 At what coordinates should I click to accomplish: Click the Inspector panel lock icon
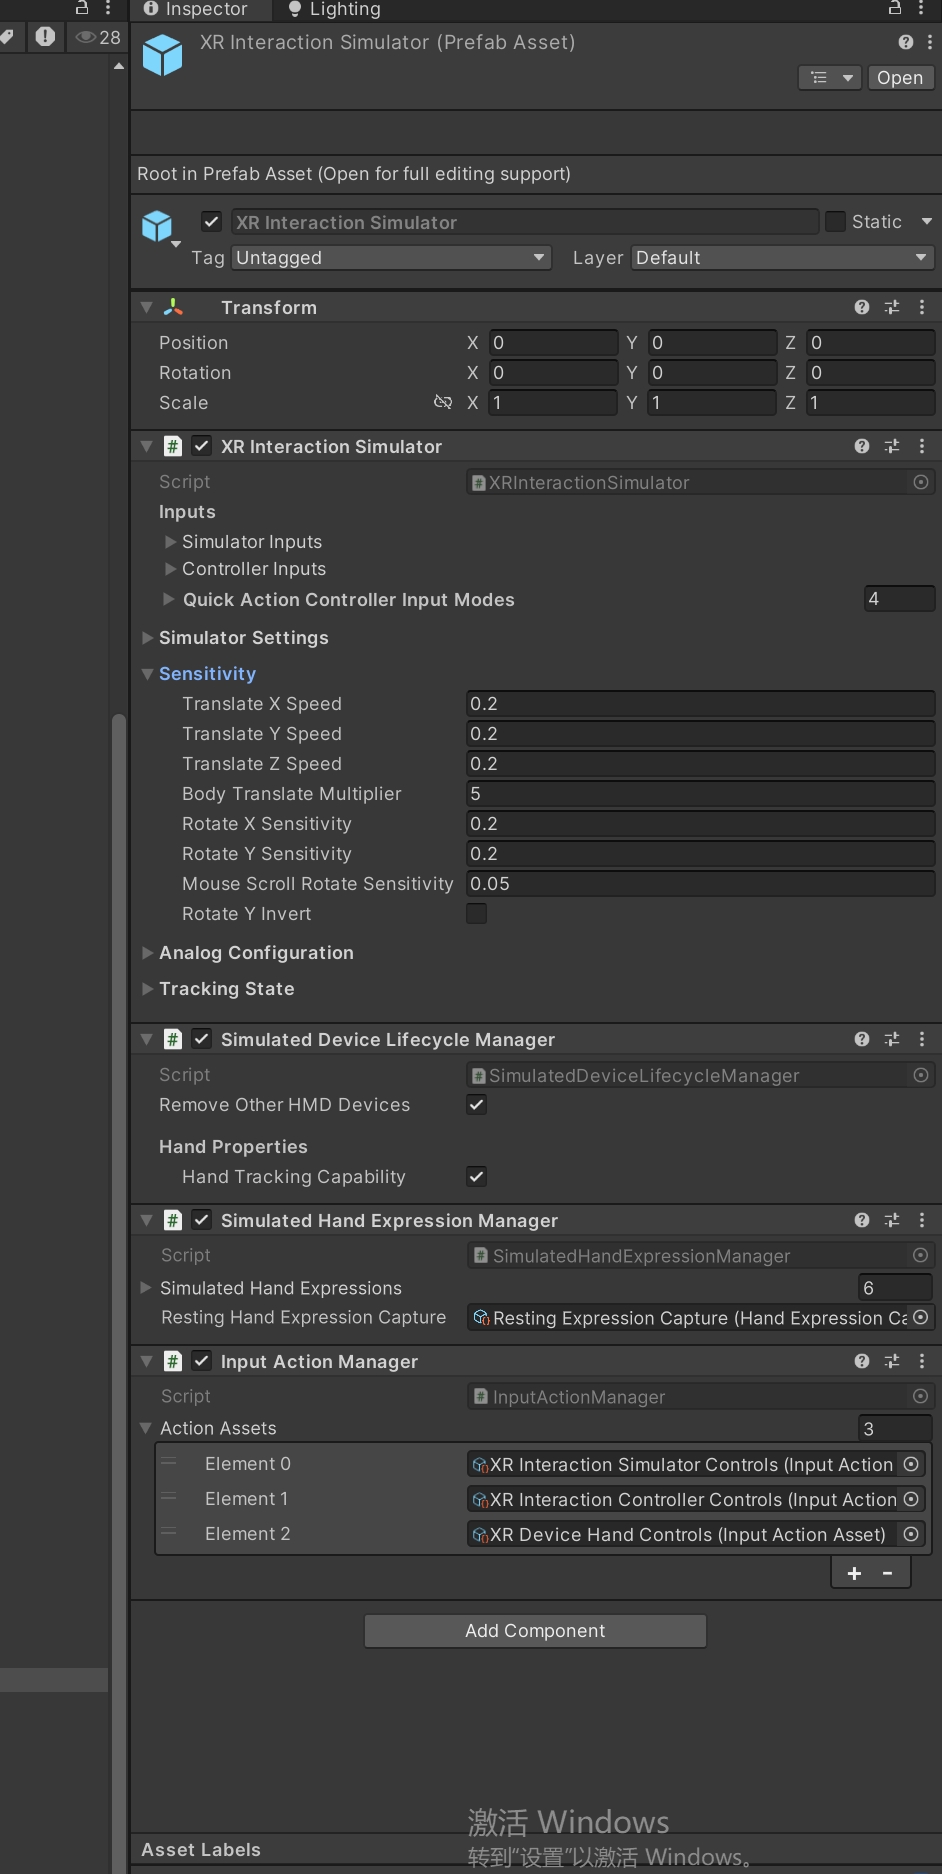tap(895, 8)
